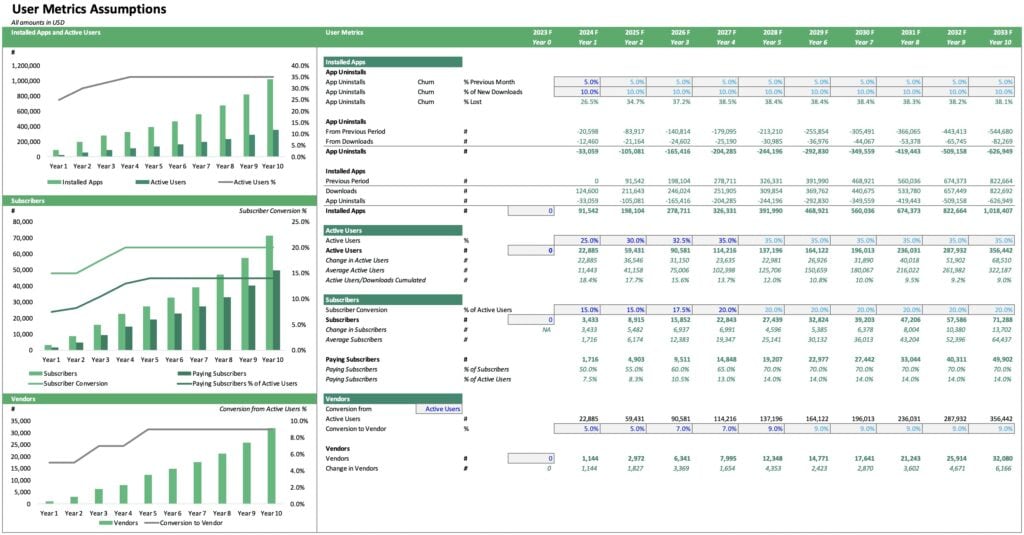Click the 'Paying Subscribers' legend entry in Subscribers chart
1024x535 pixels.
click(212, 374)
